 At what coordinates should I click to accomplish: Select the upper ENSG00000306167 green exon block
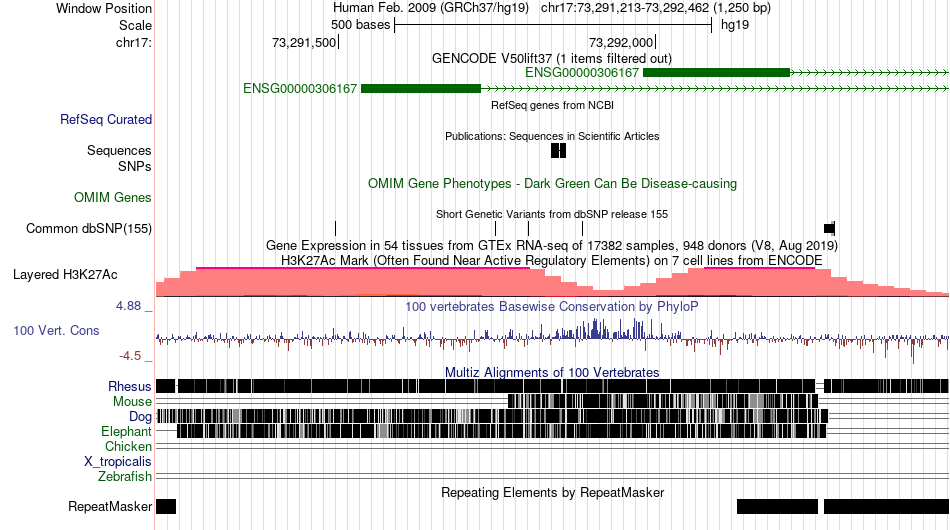point(716,73)
